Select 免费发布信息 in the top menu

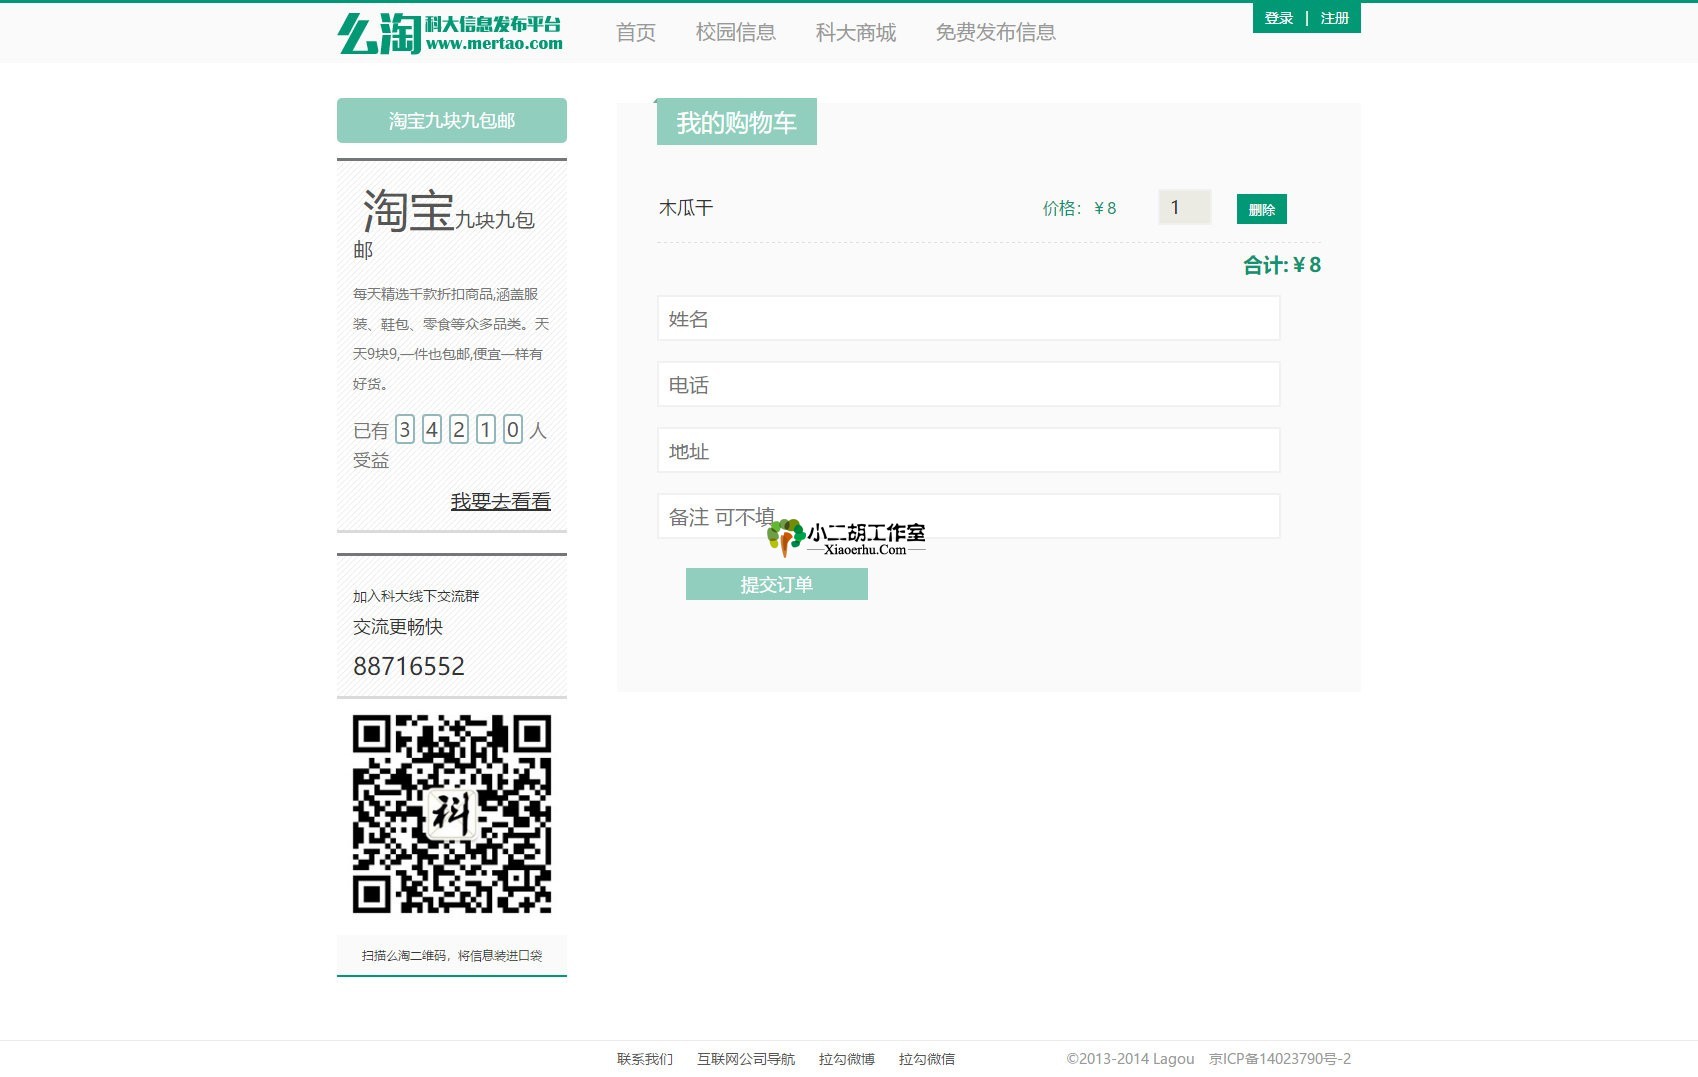click(996, 33)
